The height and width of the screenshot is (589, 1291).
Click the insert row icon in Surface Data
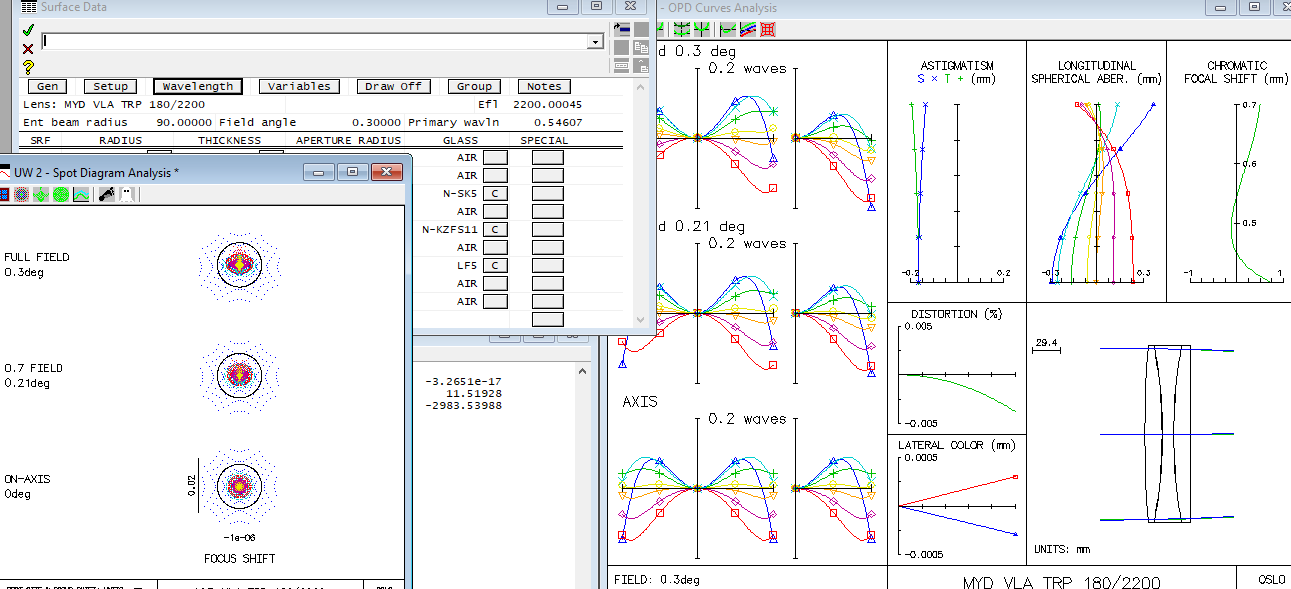tap(621, 29)
